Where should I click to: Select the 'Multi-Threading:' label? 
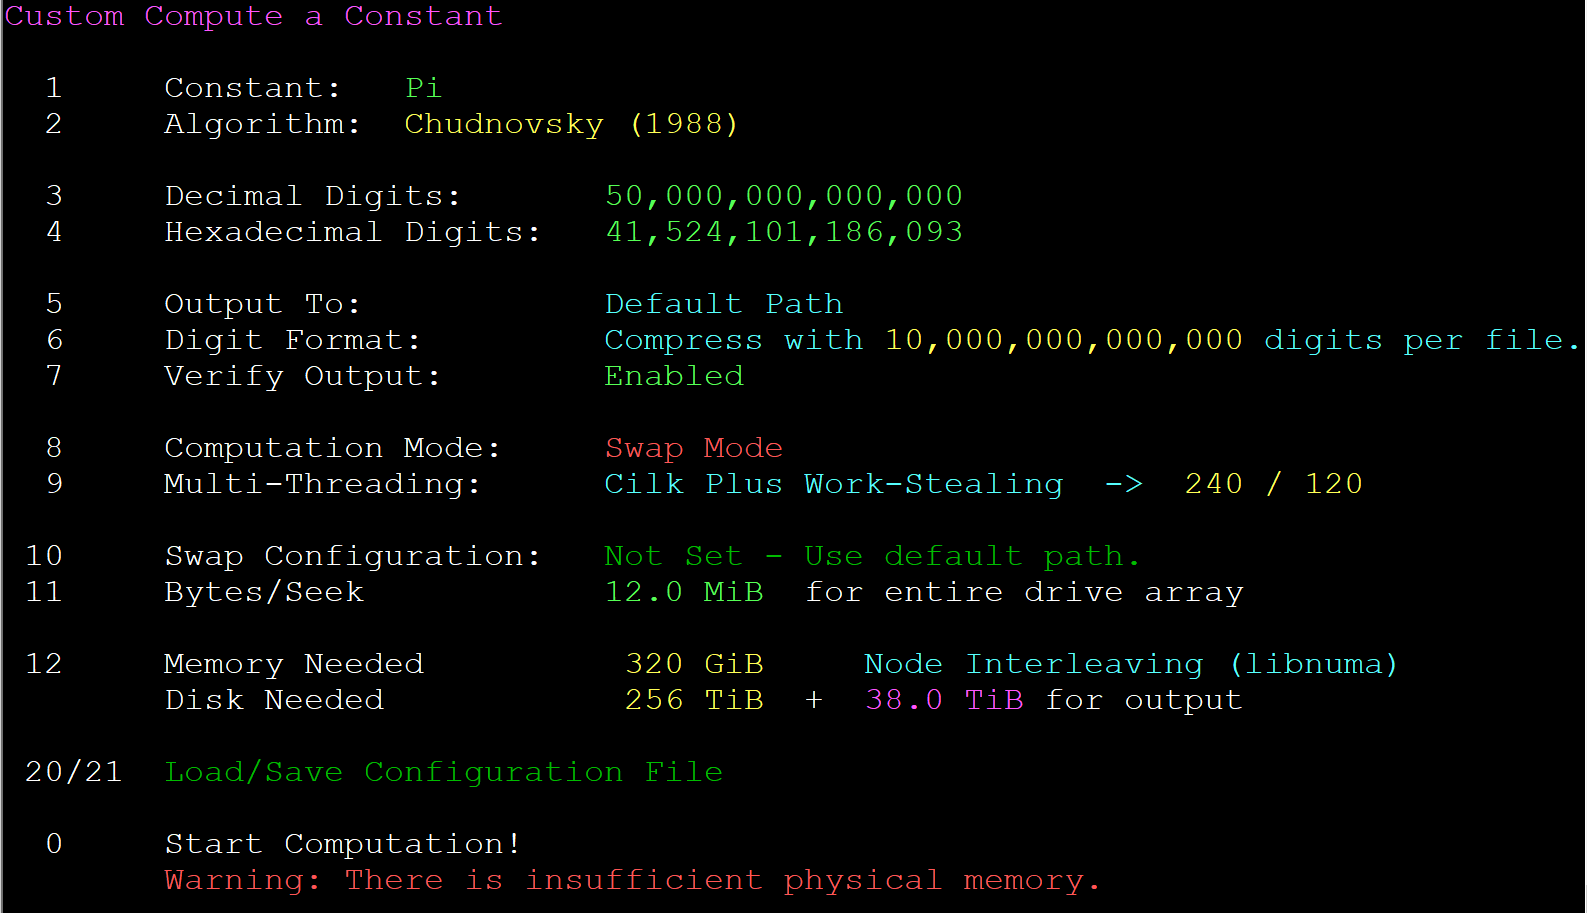(x=322, y=484)
